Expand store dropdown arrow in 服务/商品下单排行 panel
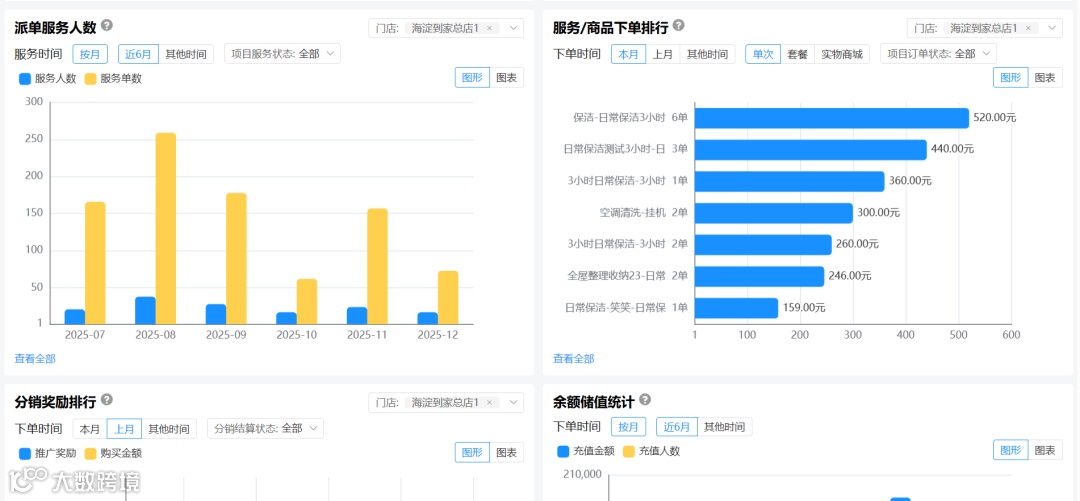 [x=1051, y=28]
